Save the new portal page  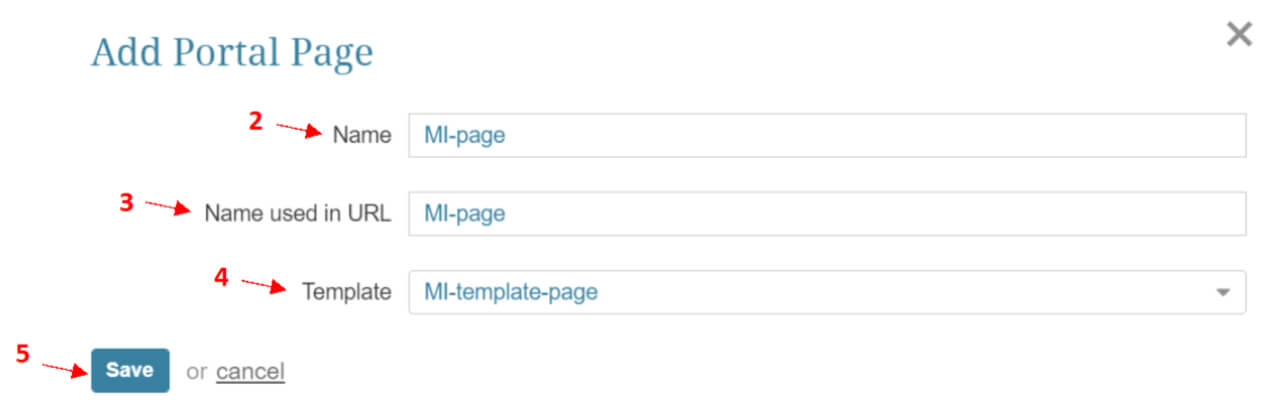pyautogui.click(x=130, y=370)
